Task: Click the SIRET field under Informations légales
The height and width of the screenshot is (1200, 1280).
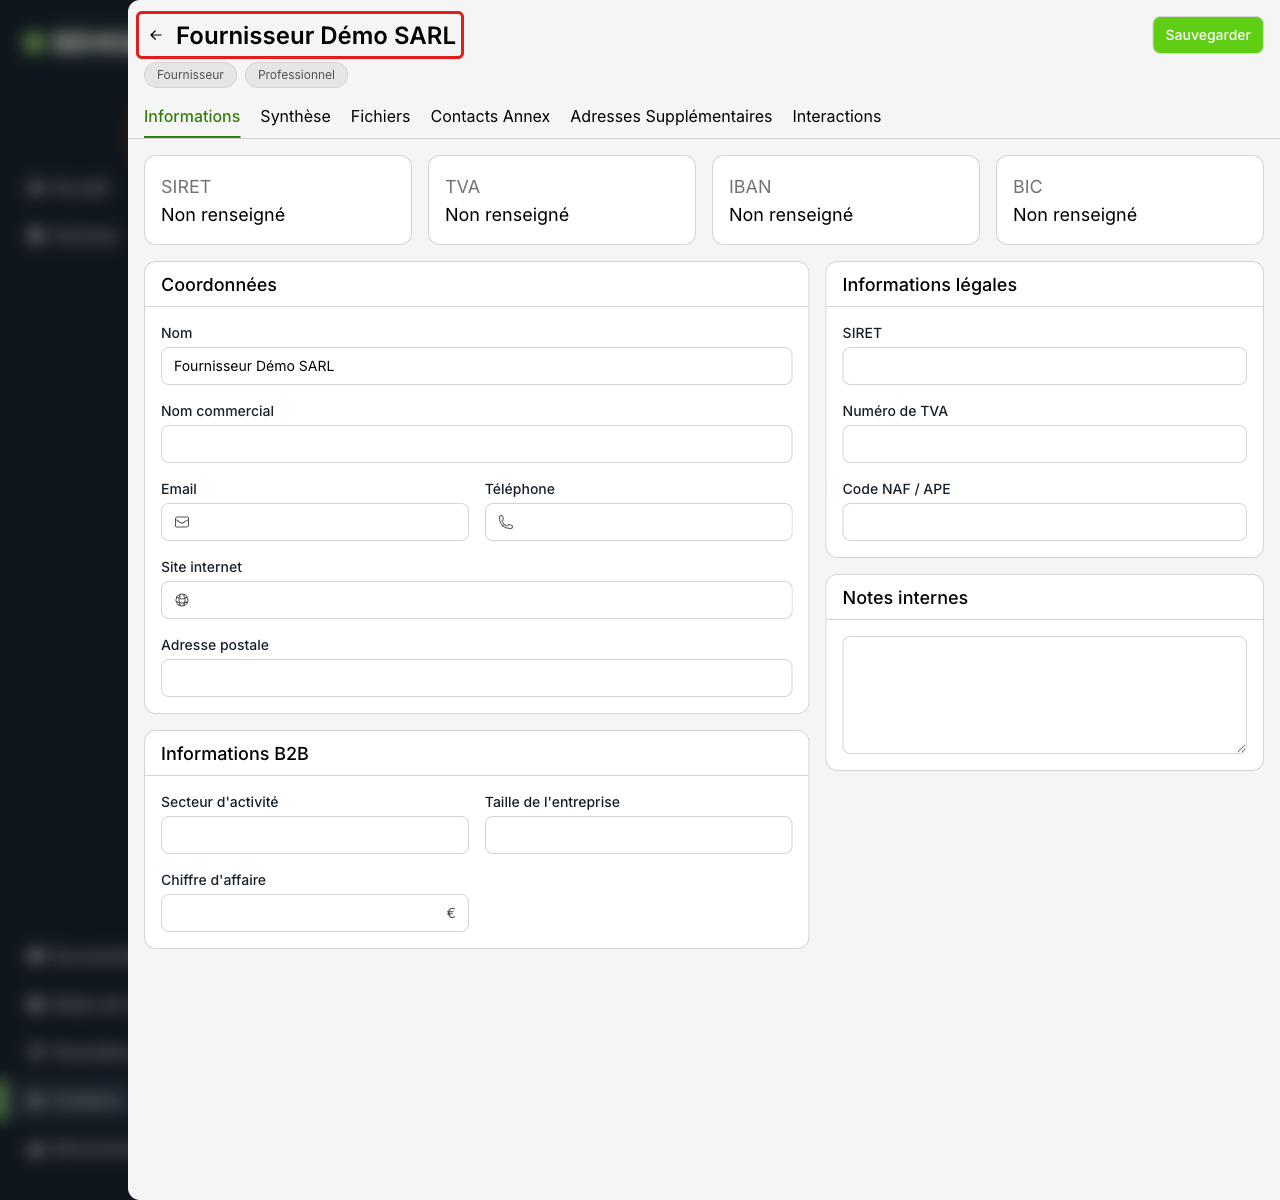Action: pos(1044,366)
